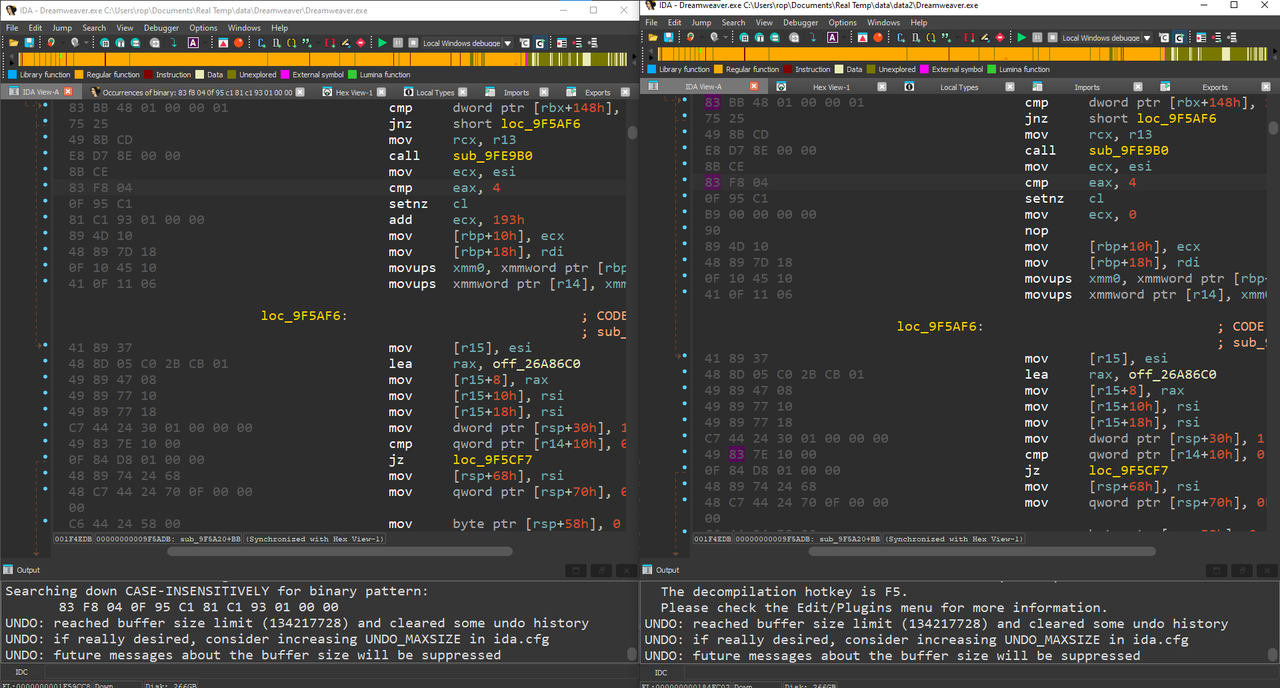Click the Jump back arrow icon in right toolbar
The image size is (1280, 688).
click(690, 37)
